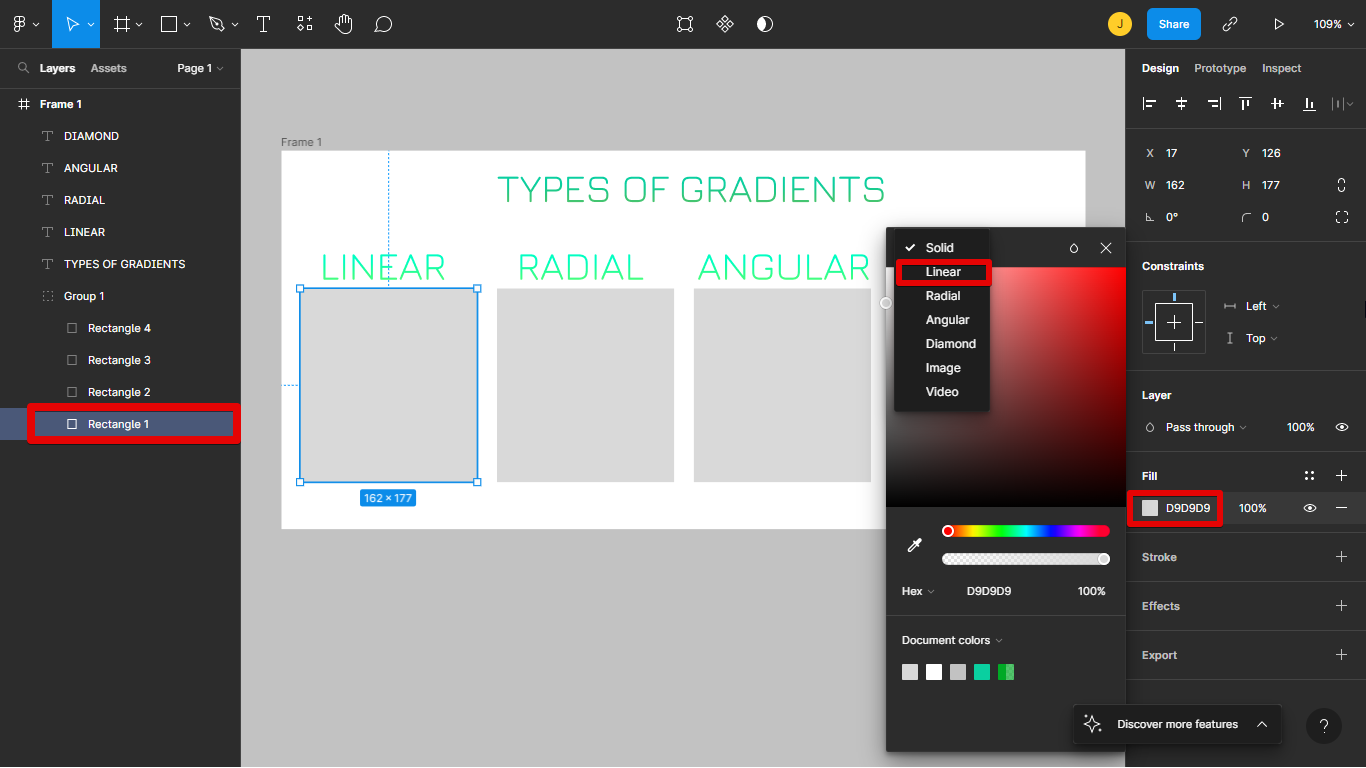This screenshot has height=768, width=1366.
Task: Open the Figma main menu icon
Action: pyautogui.click(x=24, y=24)
